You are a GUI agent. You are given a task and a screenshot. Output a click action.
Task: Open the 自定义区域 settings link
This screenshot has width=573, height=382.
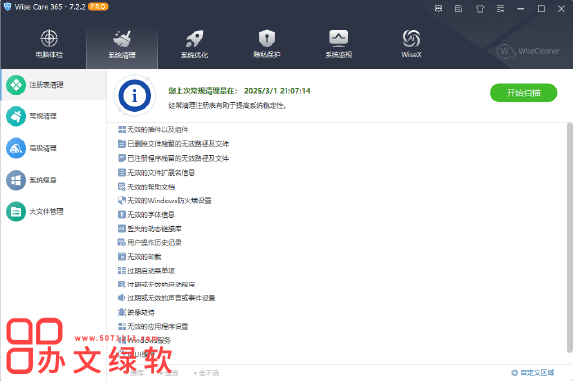click(532, 372)
